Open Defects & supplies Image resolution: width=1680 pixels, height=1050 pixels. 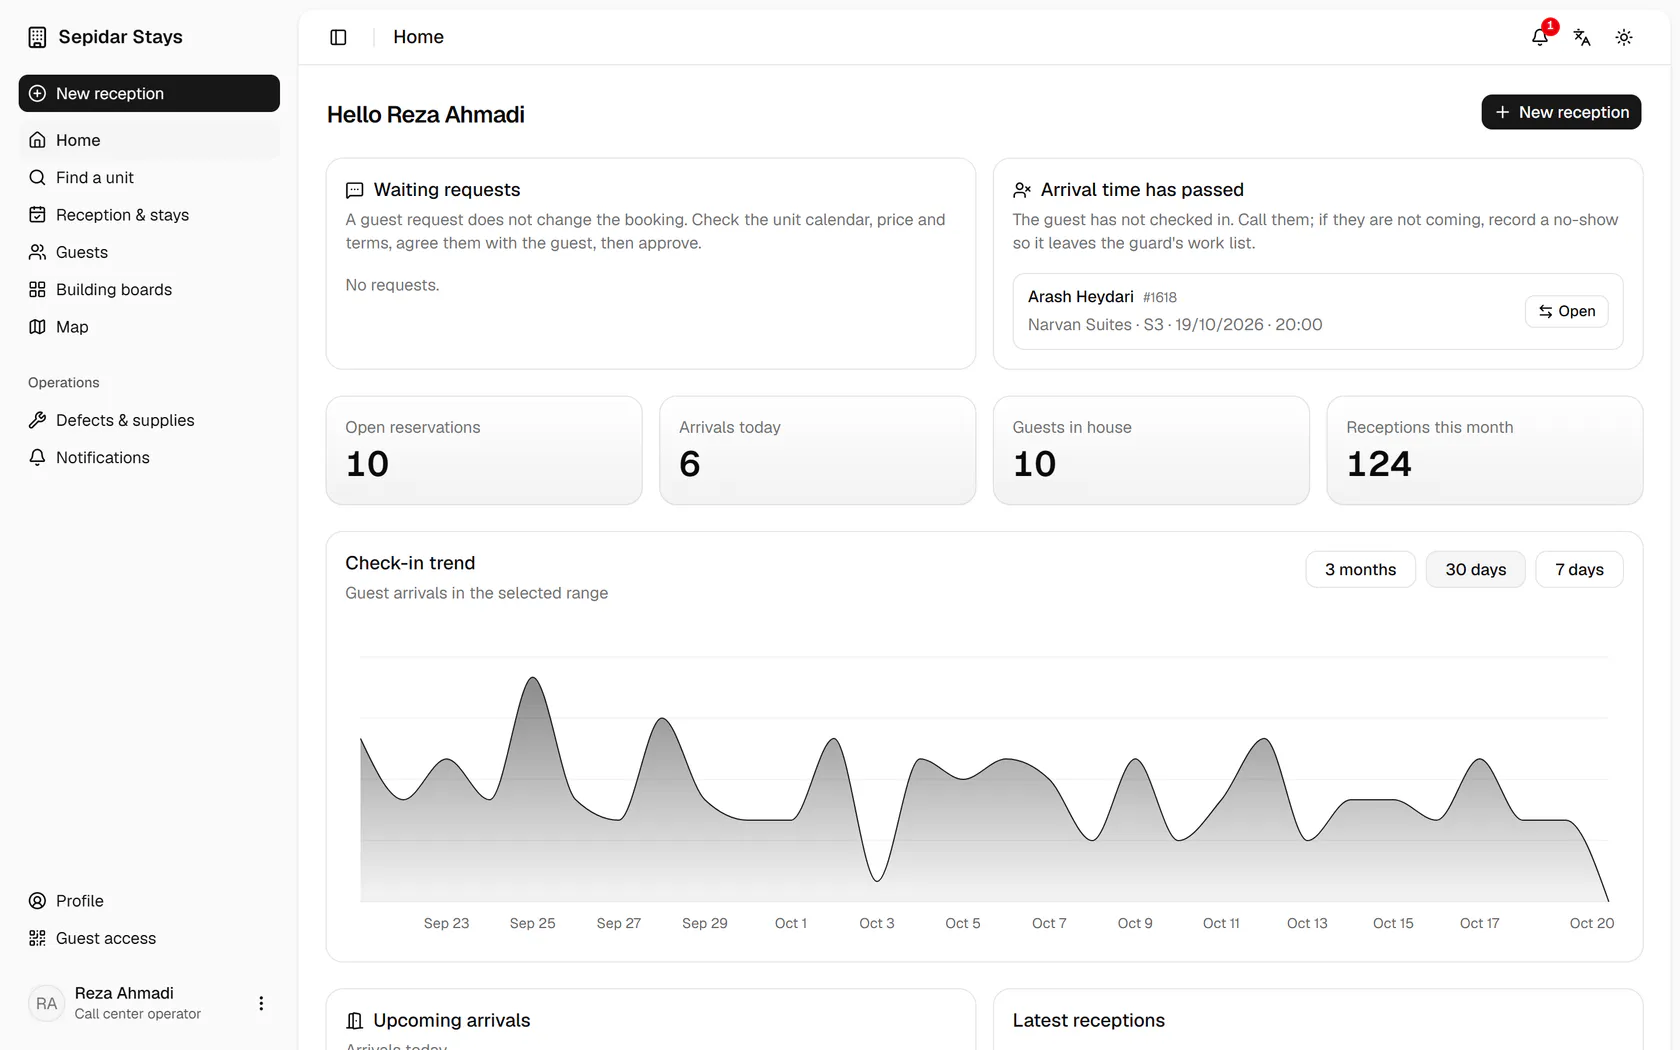(x=149, y=420)
